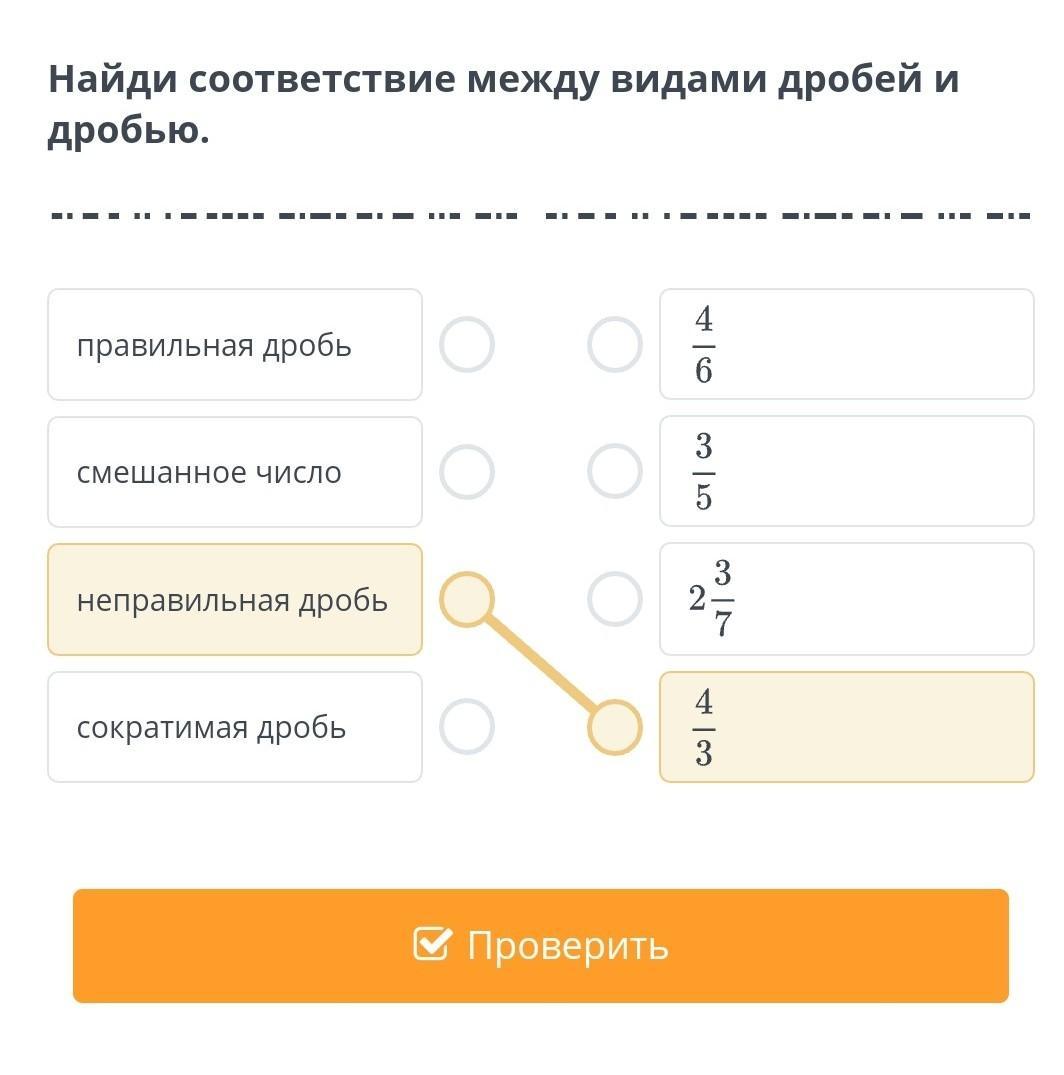Click the dashed divider under the heading
Viewport: 1064px width, 1075px height.
click(540, 215)
